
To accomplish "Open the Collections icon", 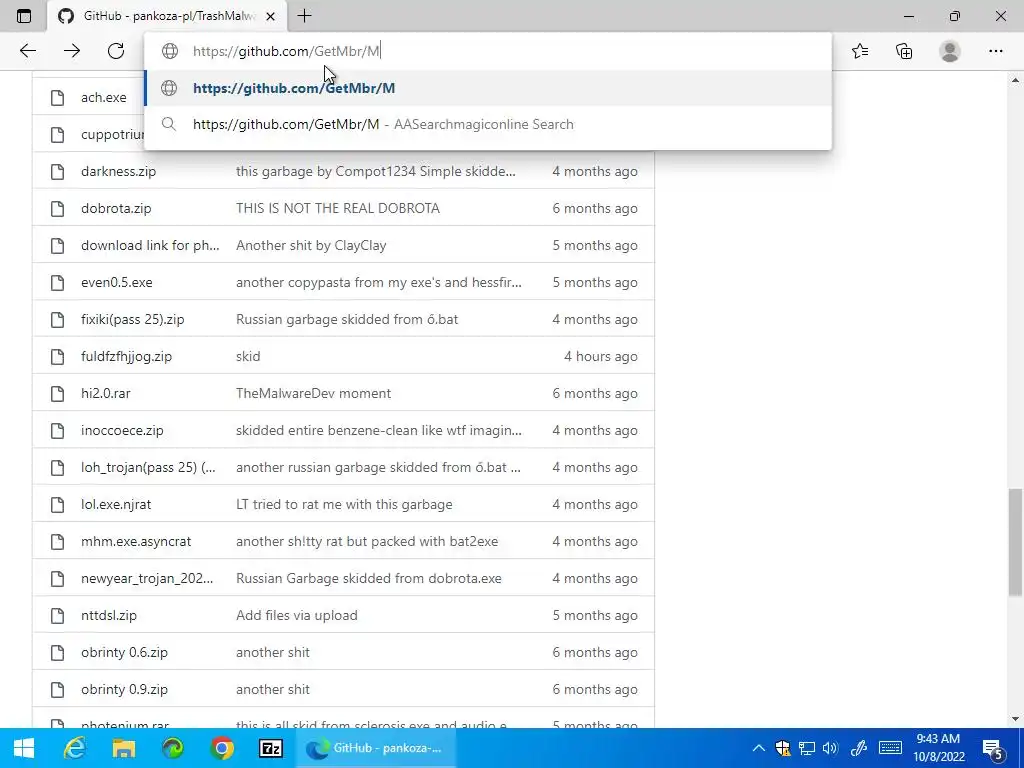I will point(904,51).
